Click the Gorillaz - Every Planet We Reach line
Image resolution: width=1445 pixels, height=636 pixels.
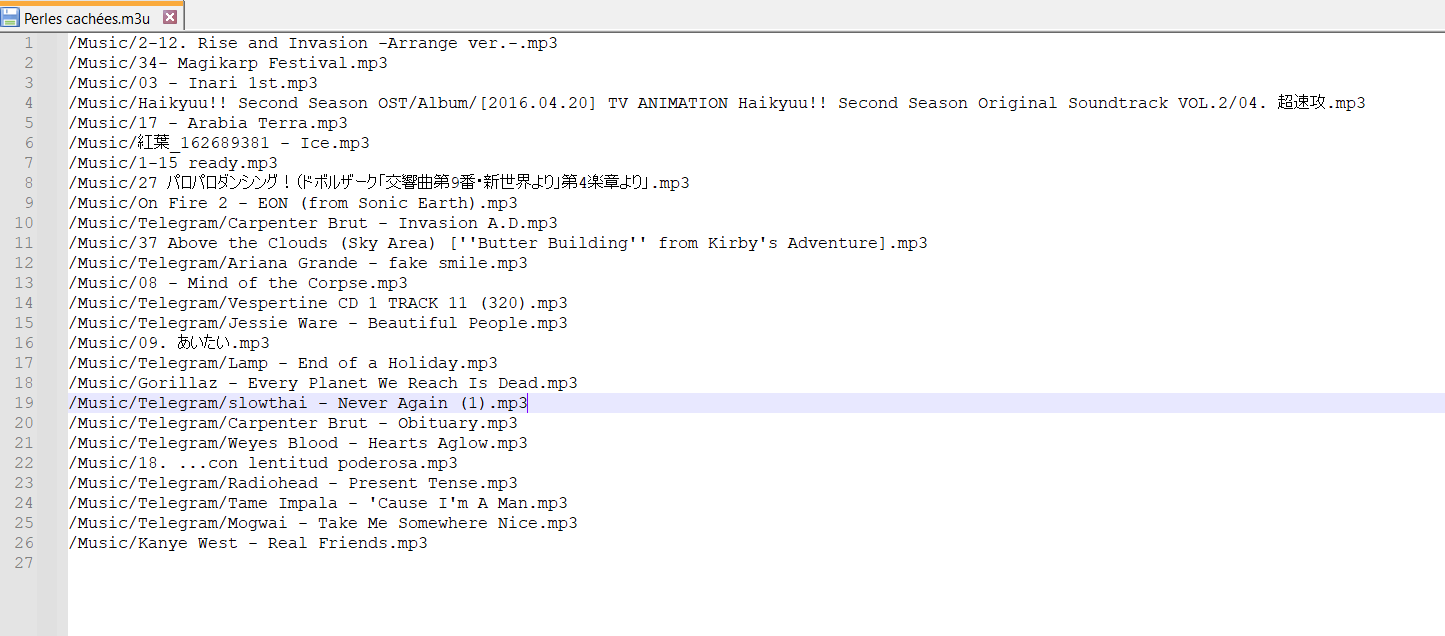[x=323, y=383]
